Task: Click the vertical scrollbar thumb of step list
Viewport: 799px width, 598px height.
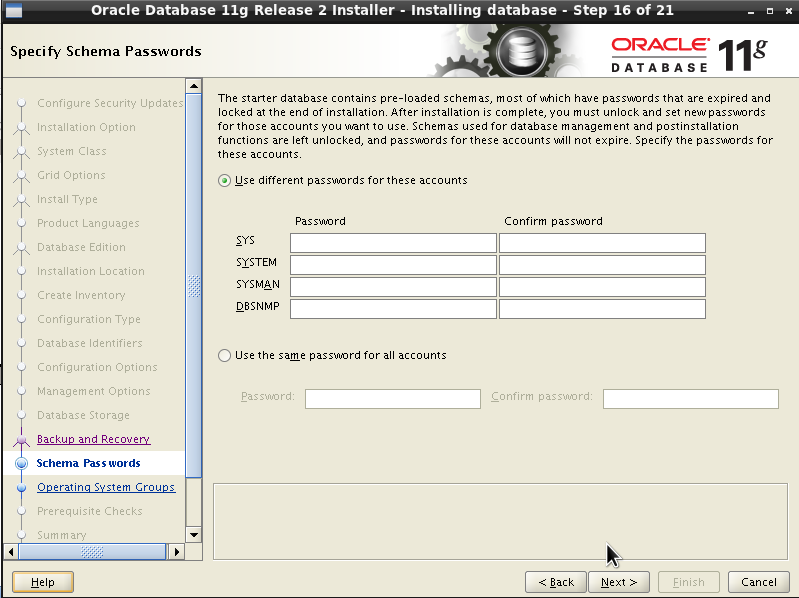Action: coord(194,286)
